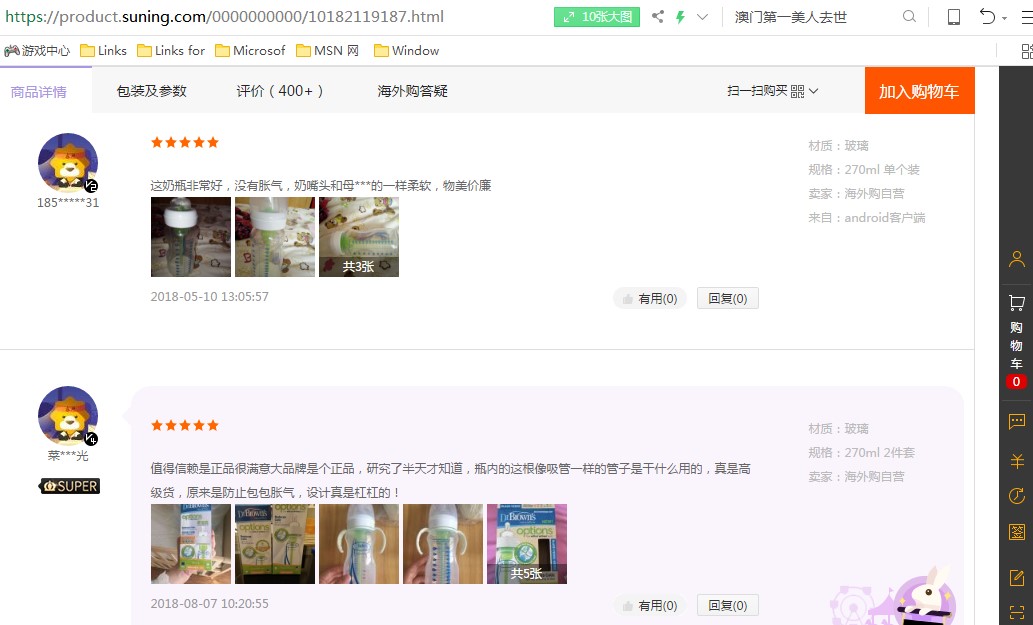This screenshot has height=625, width=1033.
Task: Click the yuan currency icon in sidebar
Action: [x=1017, y=461]
